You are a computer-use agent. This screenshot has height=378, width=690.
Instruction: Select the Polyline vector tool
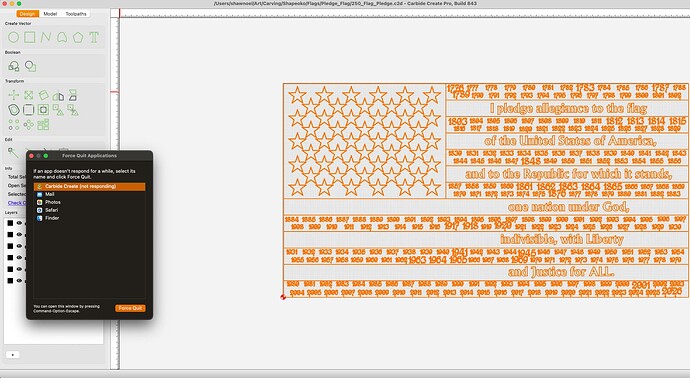46,37
